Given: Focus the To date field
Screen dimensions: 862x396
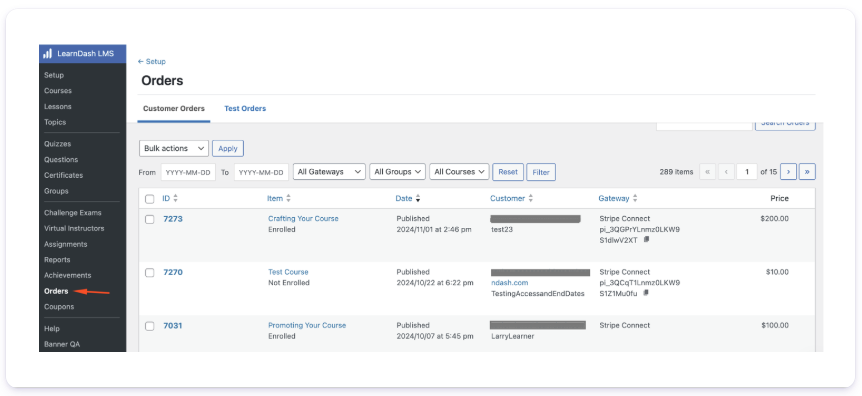Looking at the screenshot, I should pos(261,172).
